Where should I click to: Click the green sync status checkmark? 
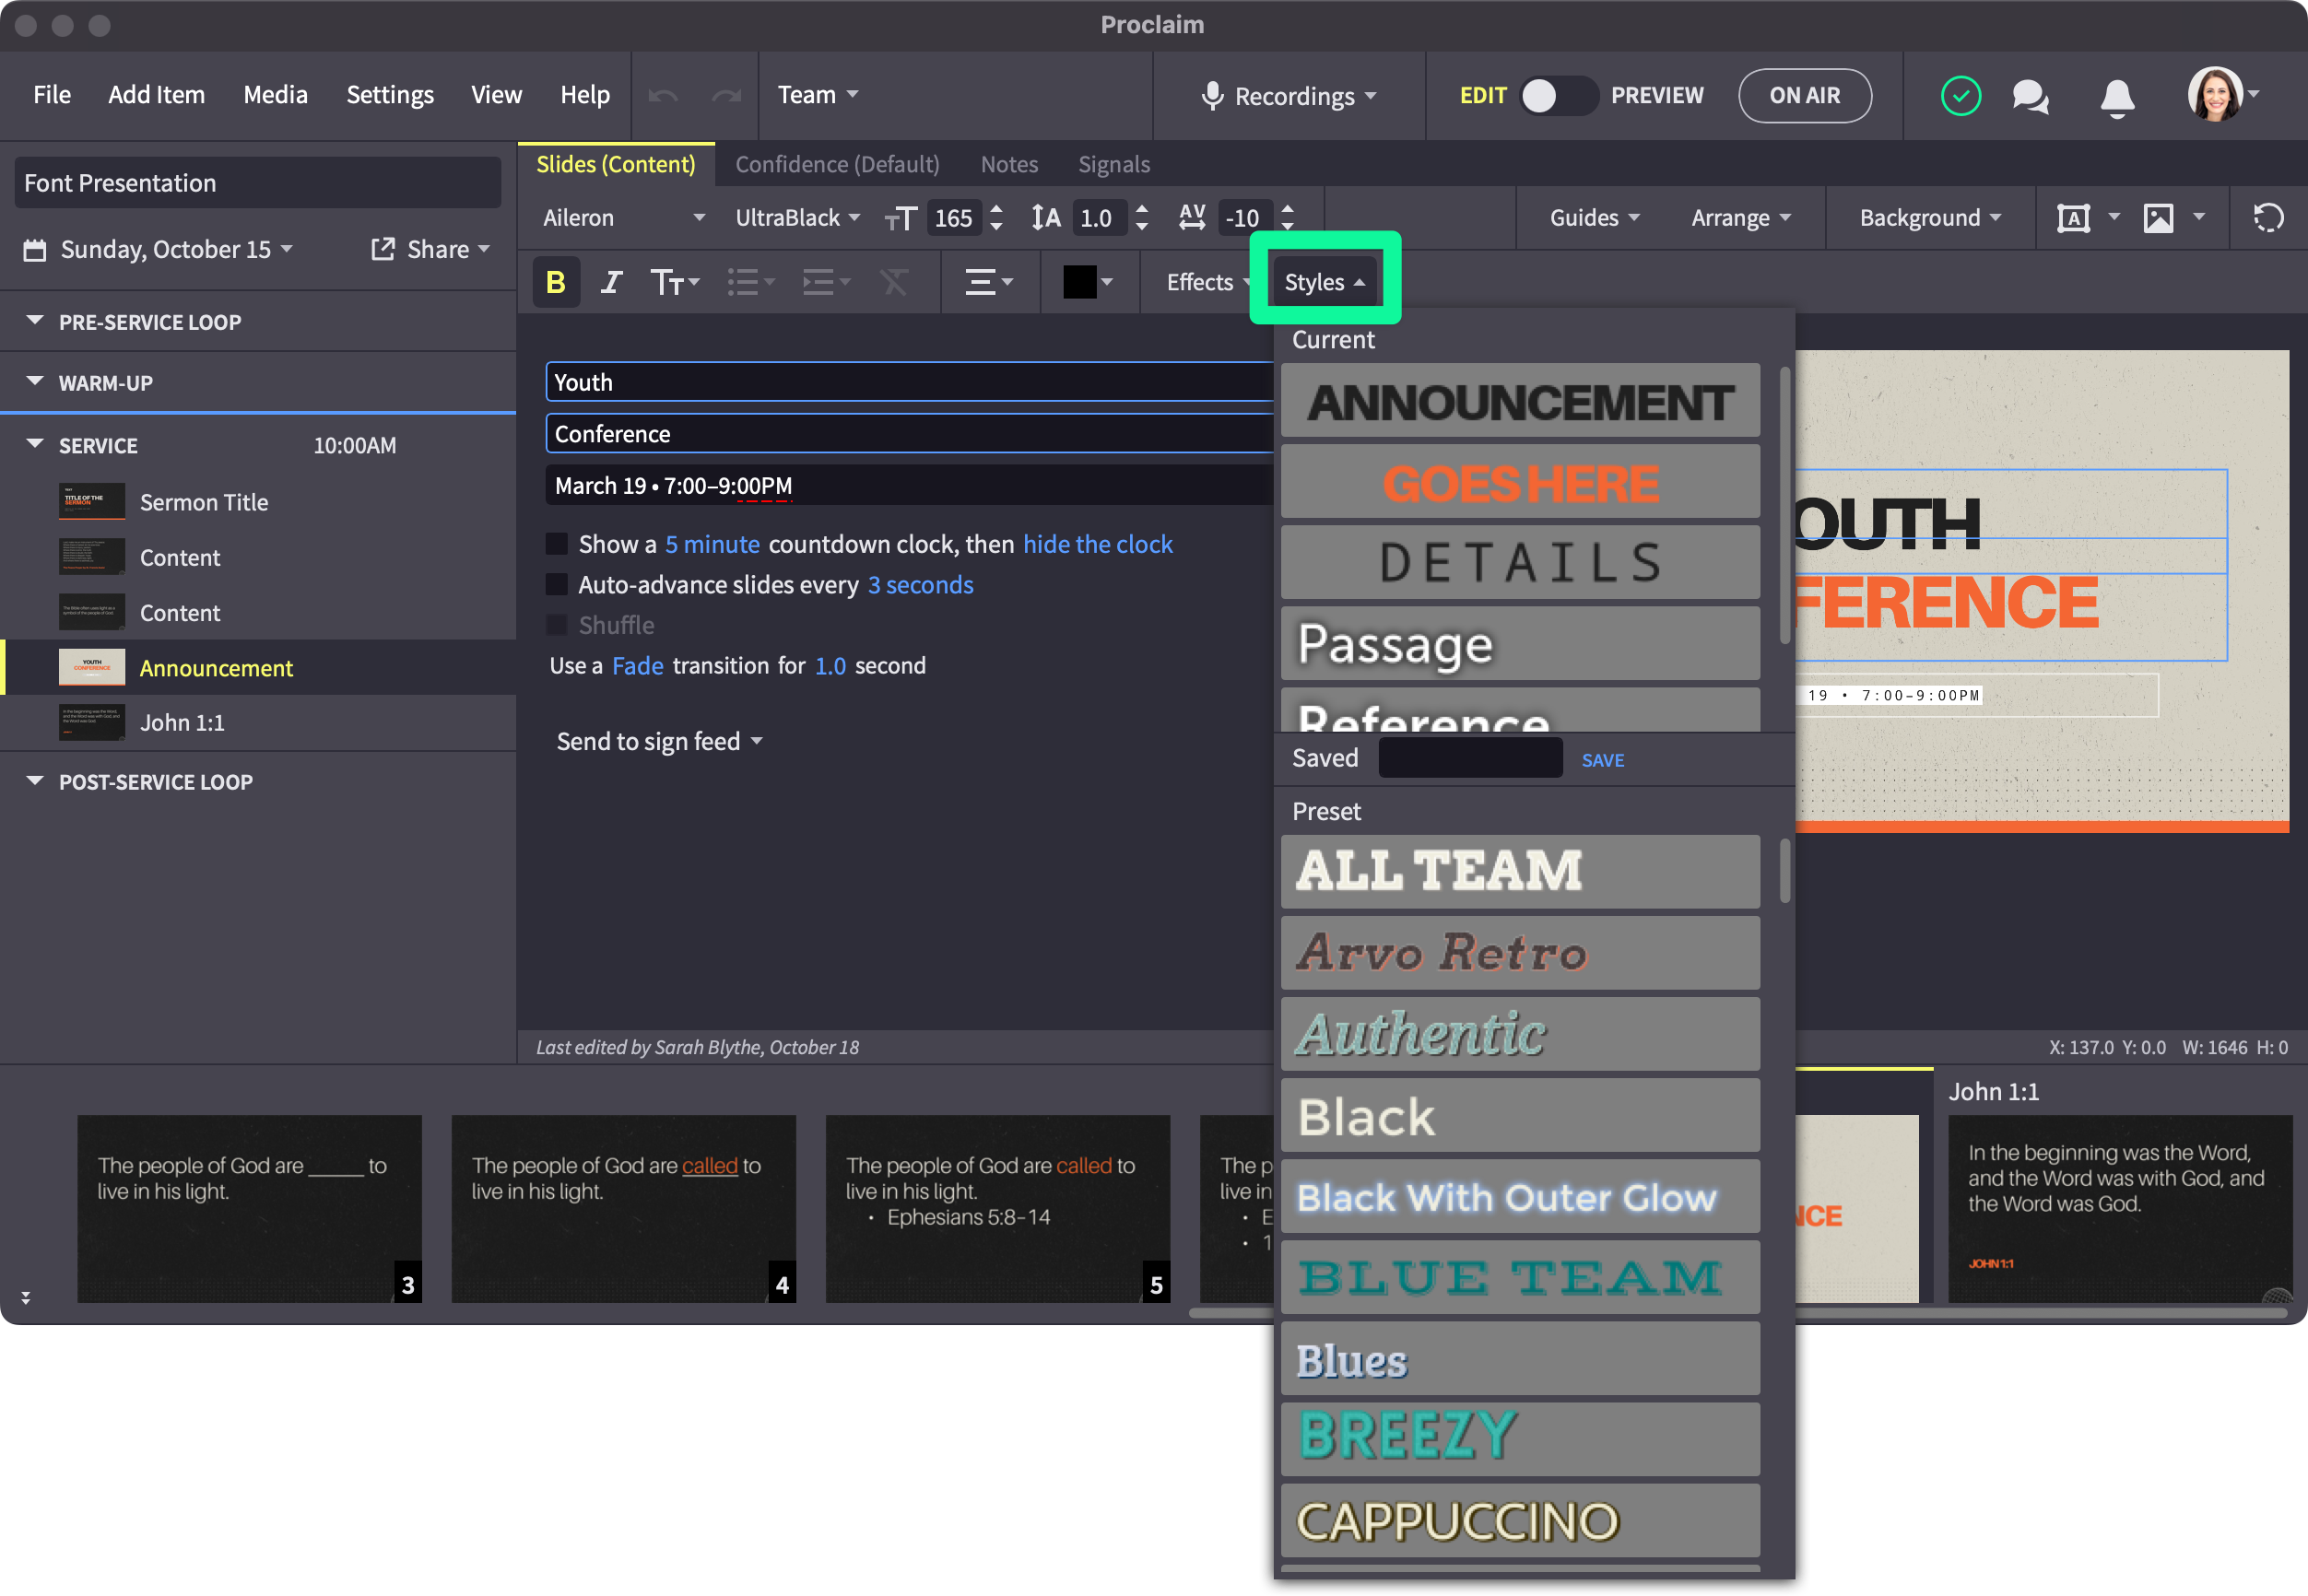point(1960,96)
